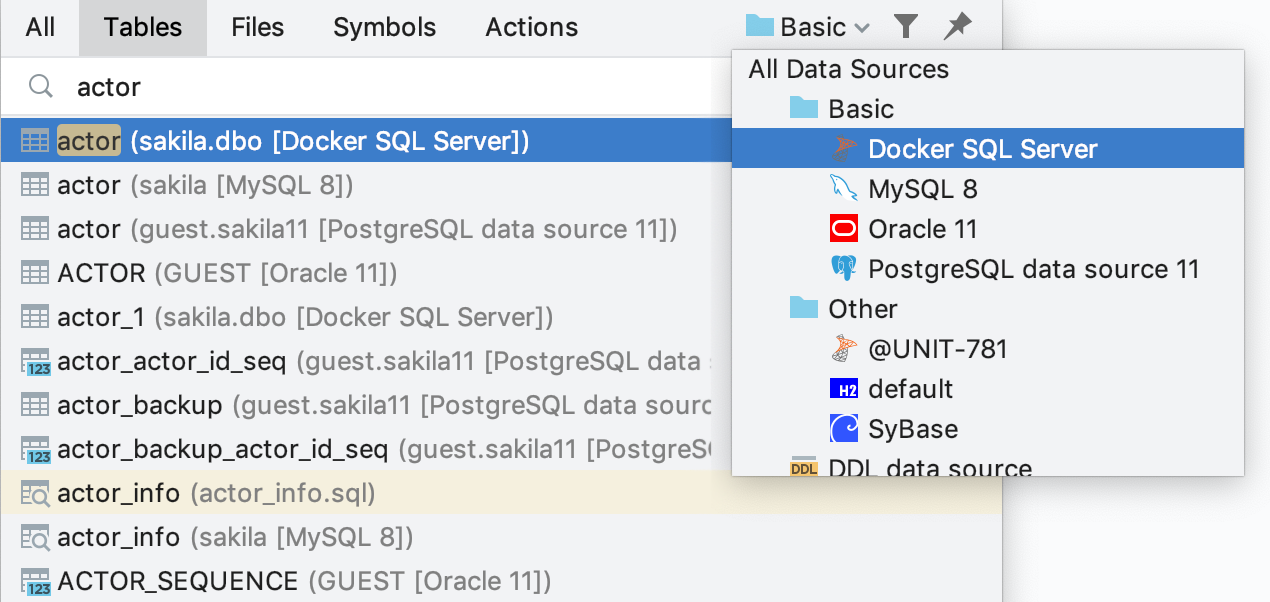Viewport: 1270px width, 602px height.
Task: Click the search magnifier icon
Action: pos(41,87)
